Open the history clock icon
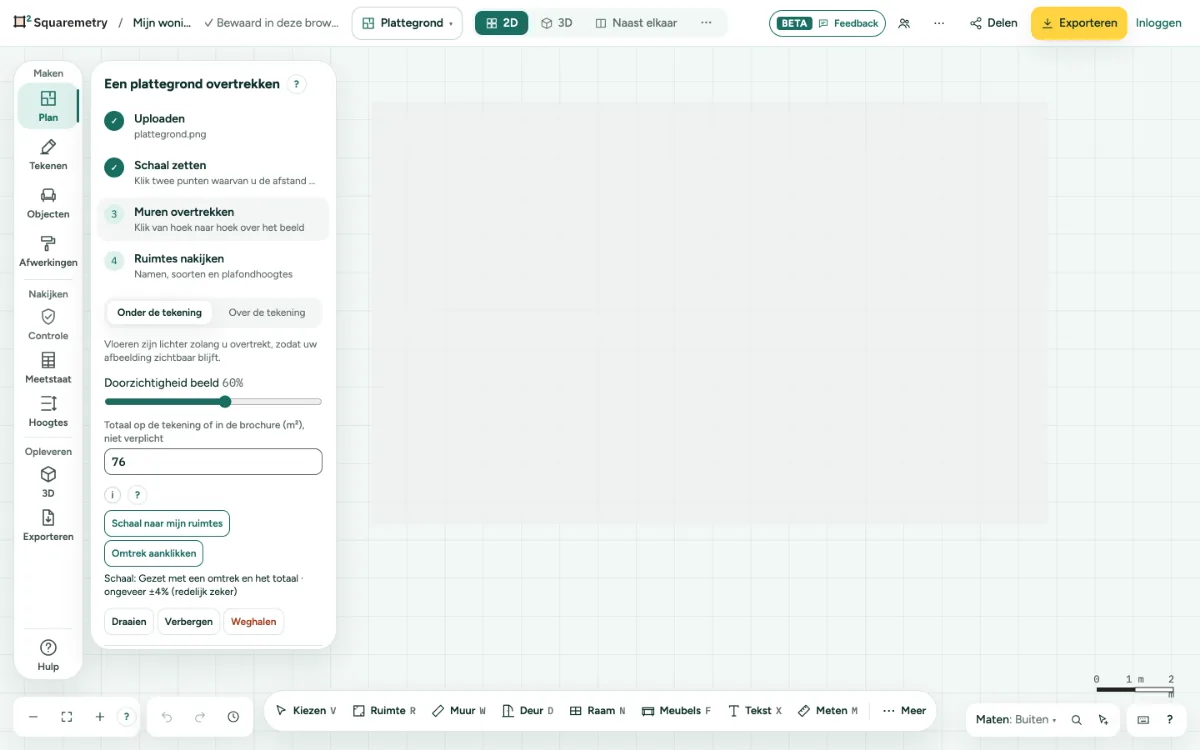The image size is (1200, 750). coord(233,717)
